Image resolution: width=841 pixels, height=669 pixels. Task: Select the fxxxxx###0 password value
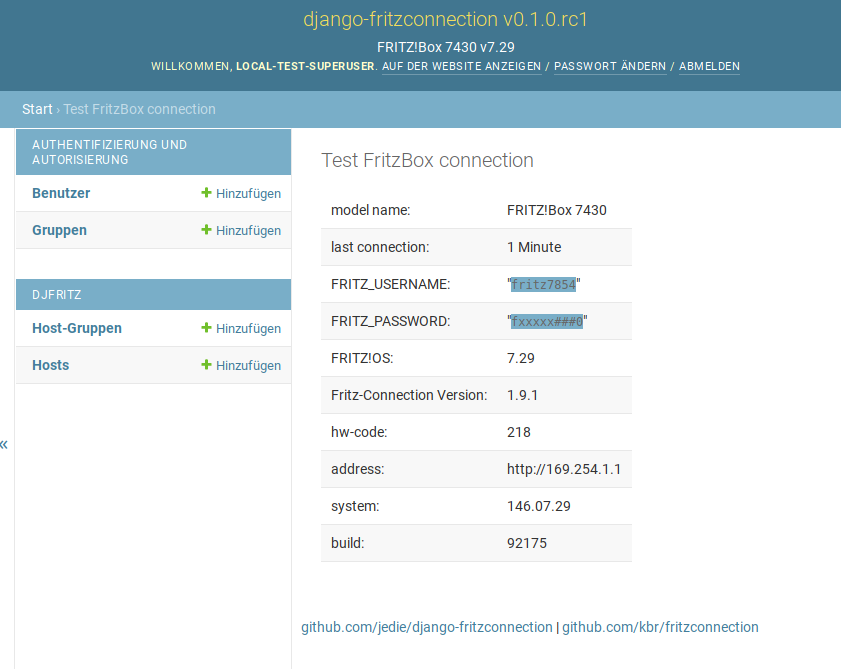(x=547, y=321)
